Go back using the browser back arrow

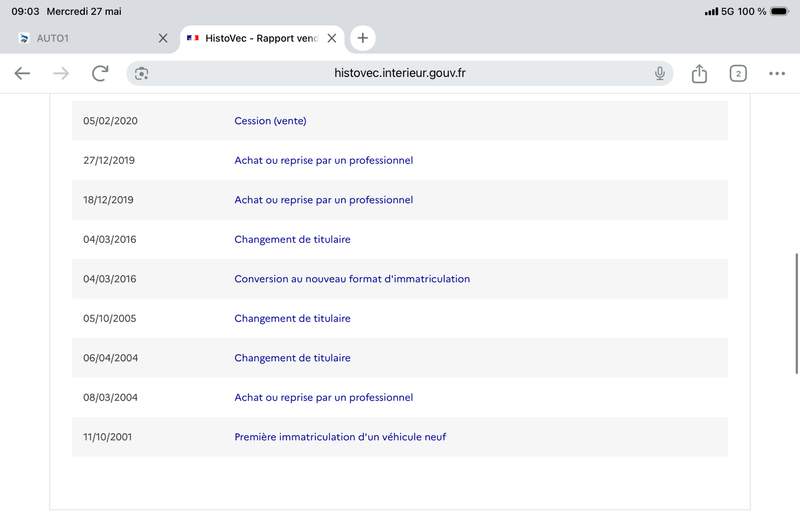(22, 73)
